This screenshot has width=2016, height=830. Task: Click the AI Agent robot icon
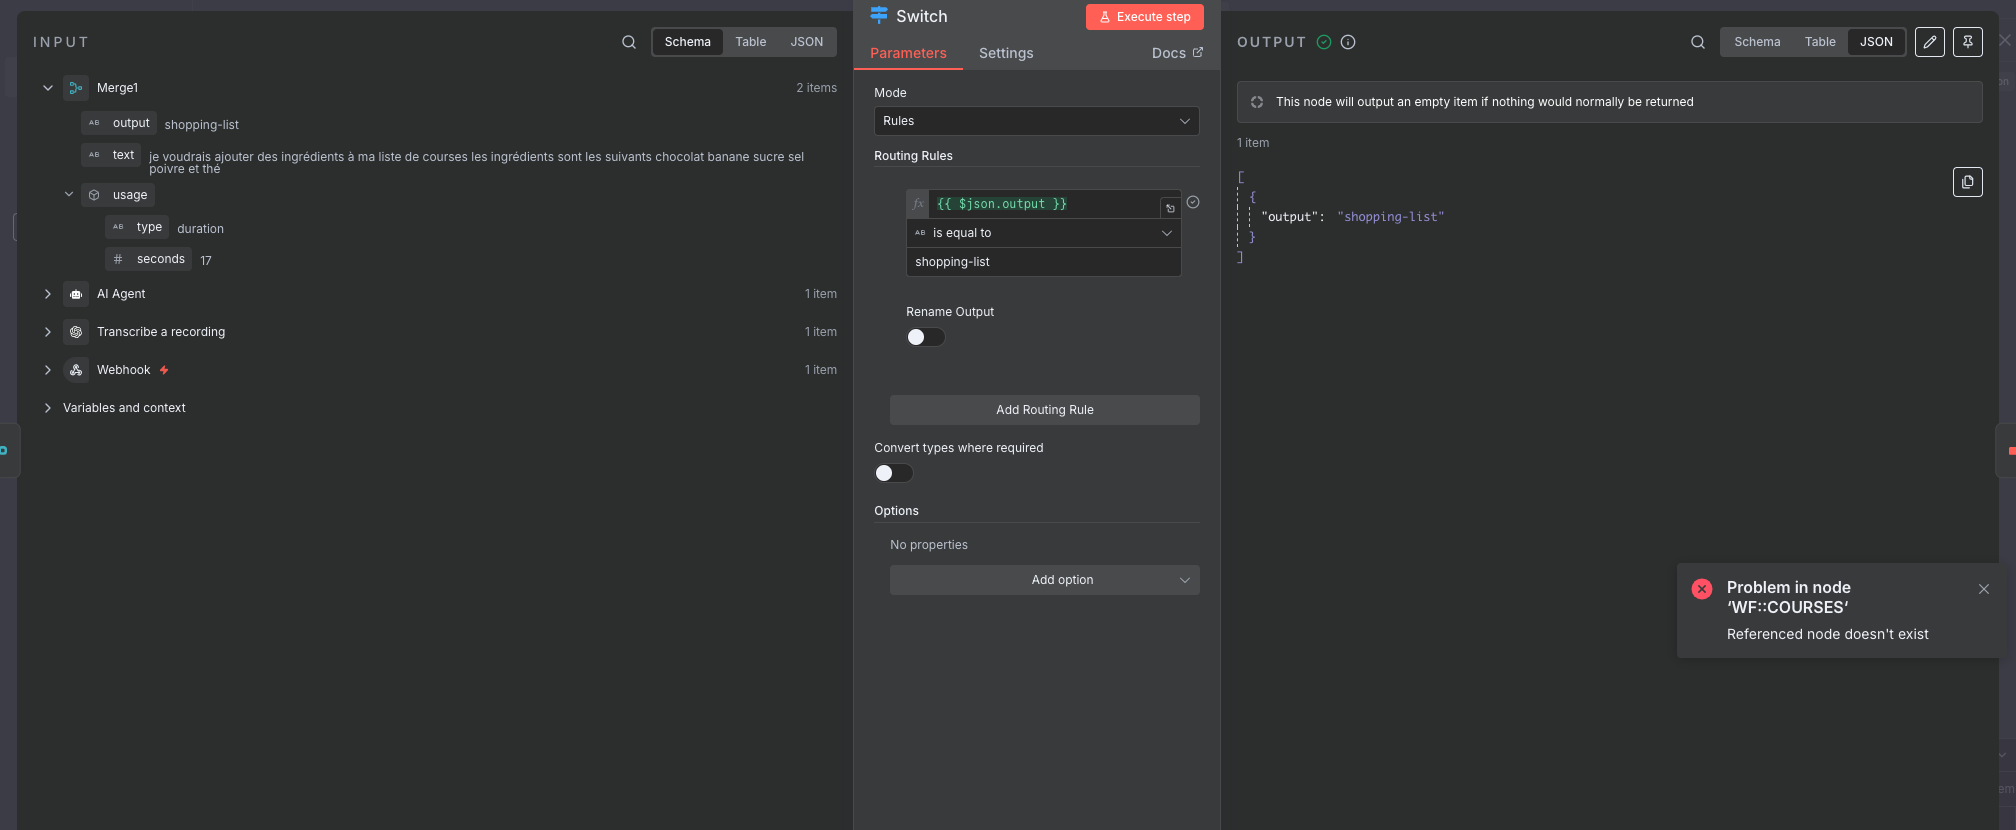pos(76,294)
